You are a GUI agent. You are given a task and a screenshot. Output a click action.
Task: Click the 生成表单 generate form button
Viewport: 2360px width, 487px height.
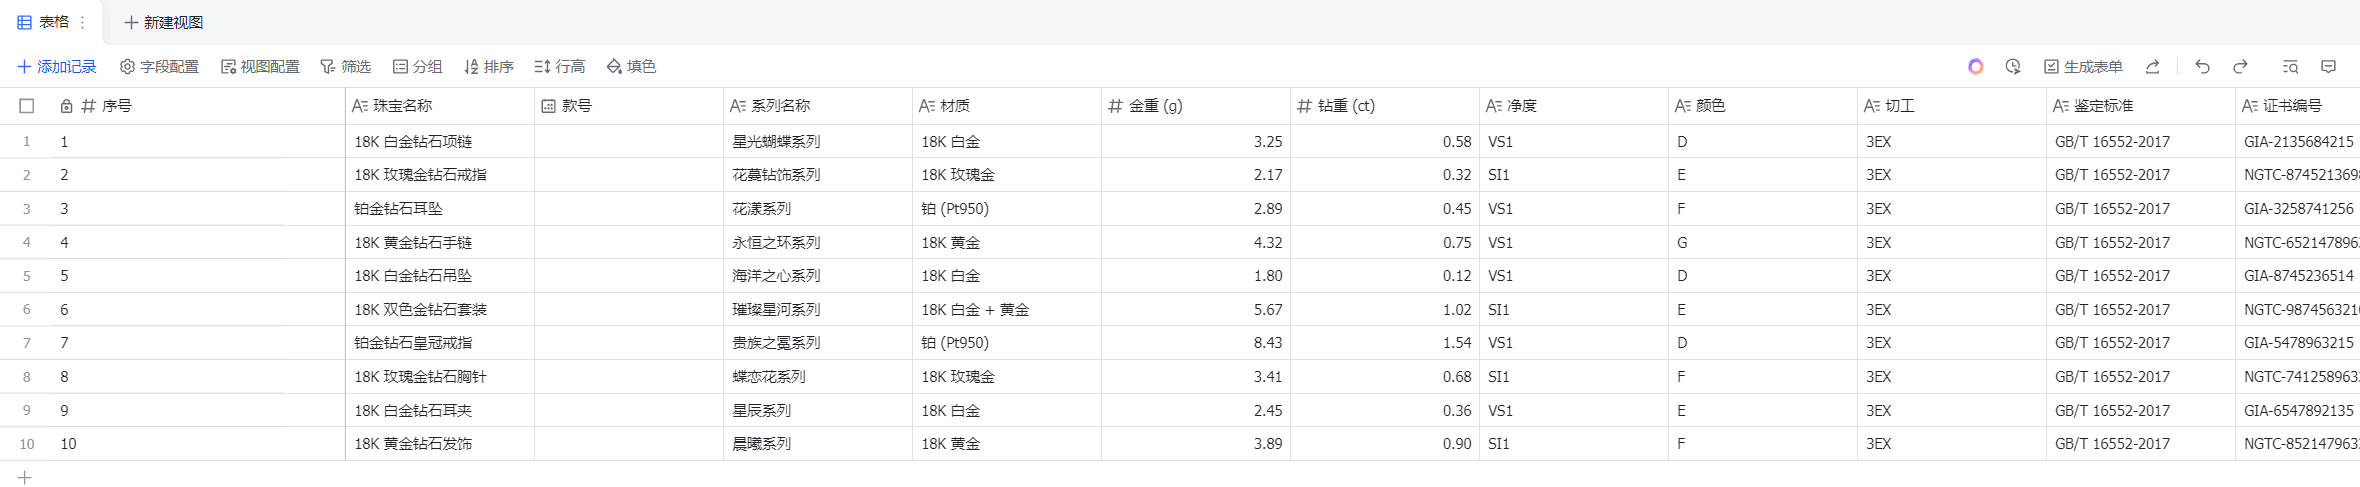click(x=2082, y=67)
